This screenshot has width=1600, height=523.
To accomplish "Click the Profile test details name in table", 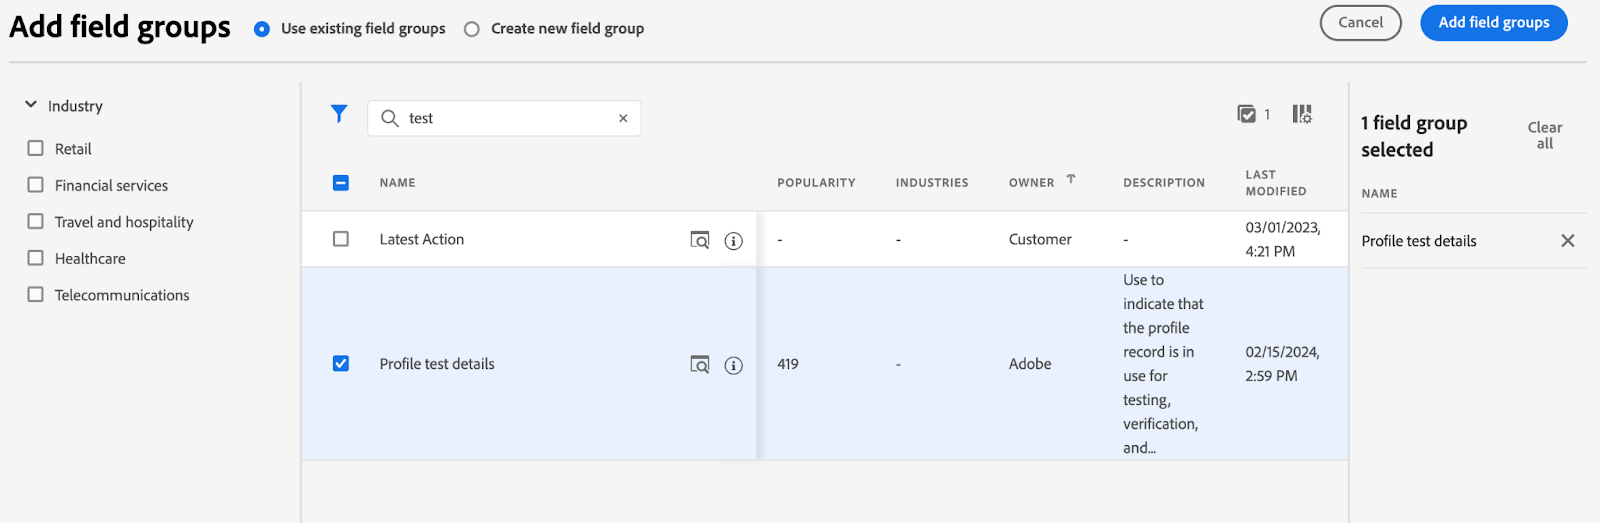I will [x=437, y=364].
